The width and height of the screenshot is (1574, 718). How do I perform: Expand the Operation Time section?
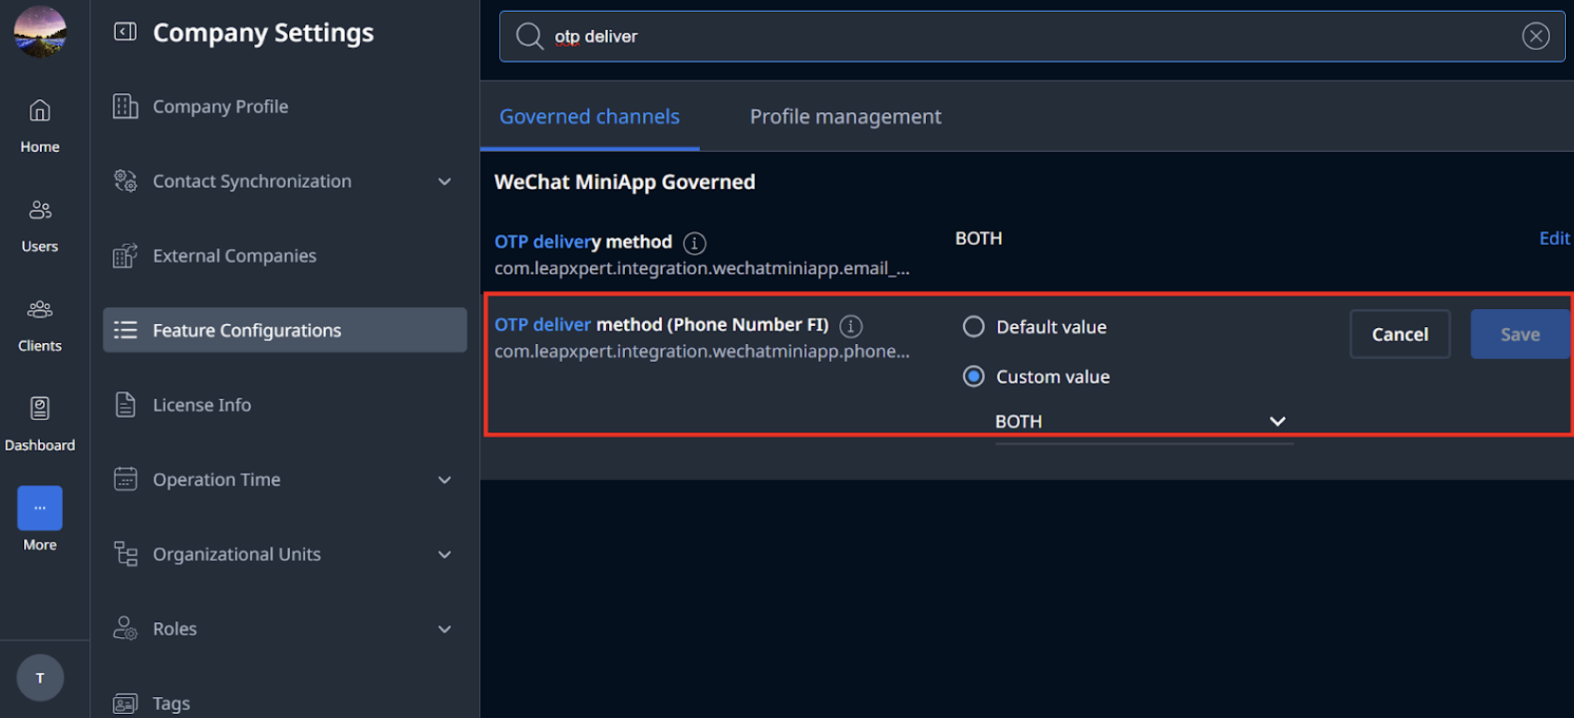point(444,480)
